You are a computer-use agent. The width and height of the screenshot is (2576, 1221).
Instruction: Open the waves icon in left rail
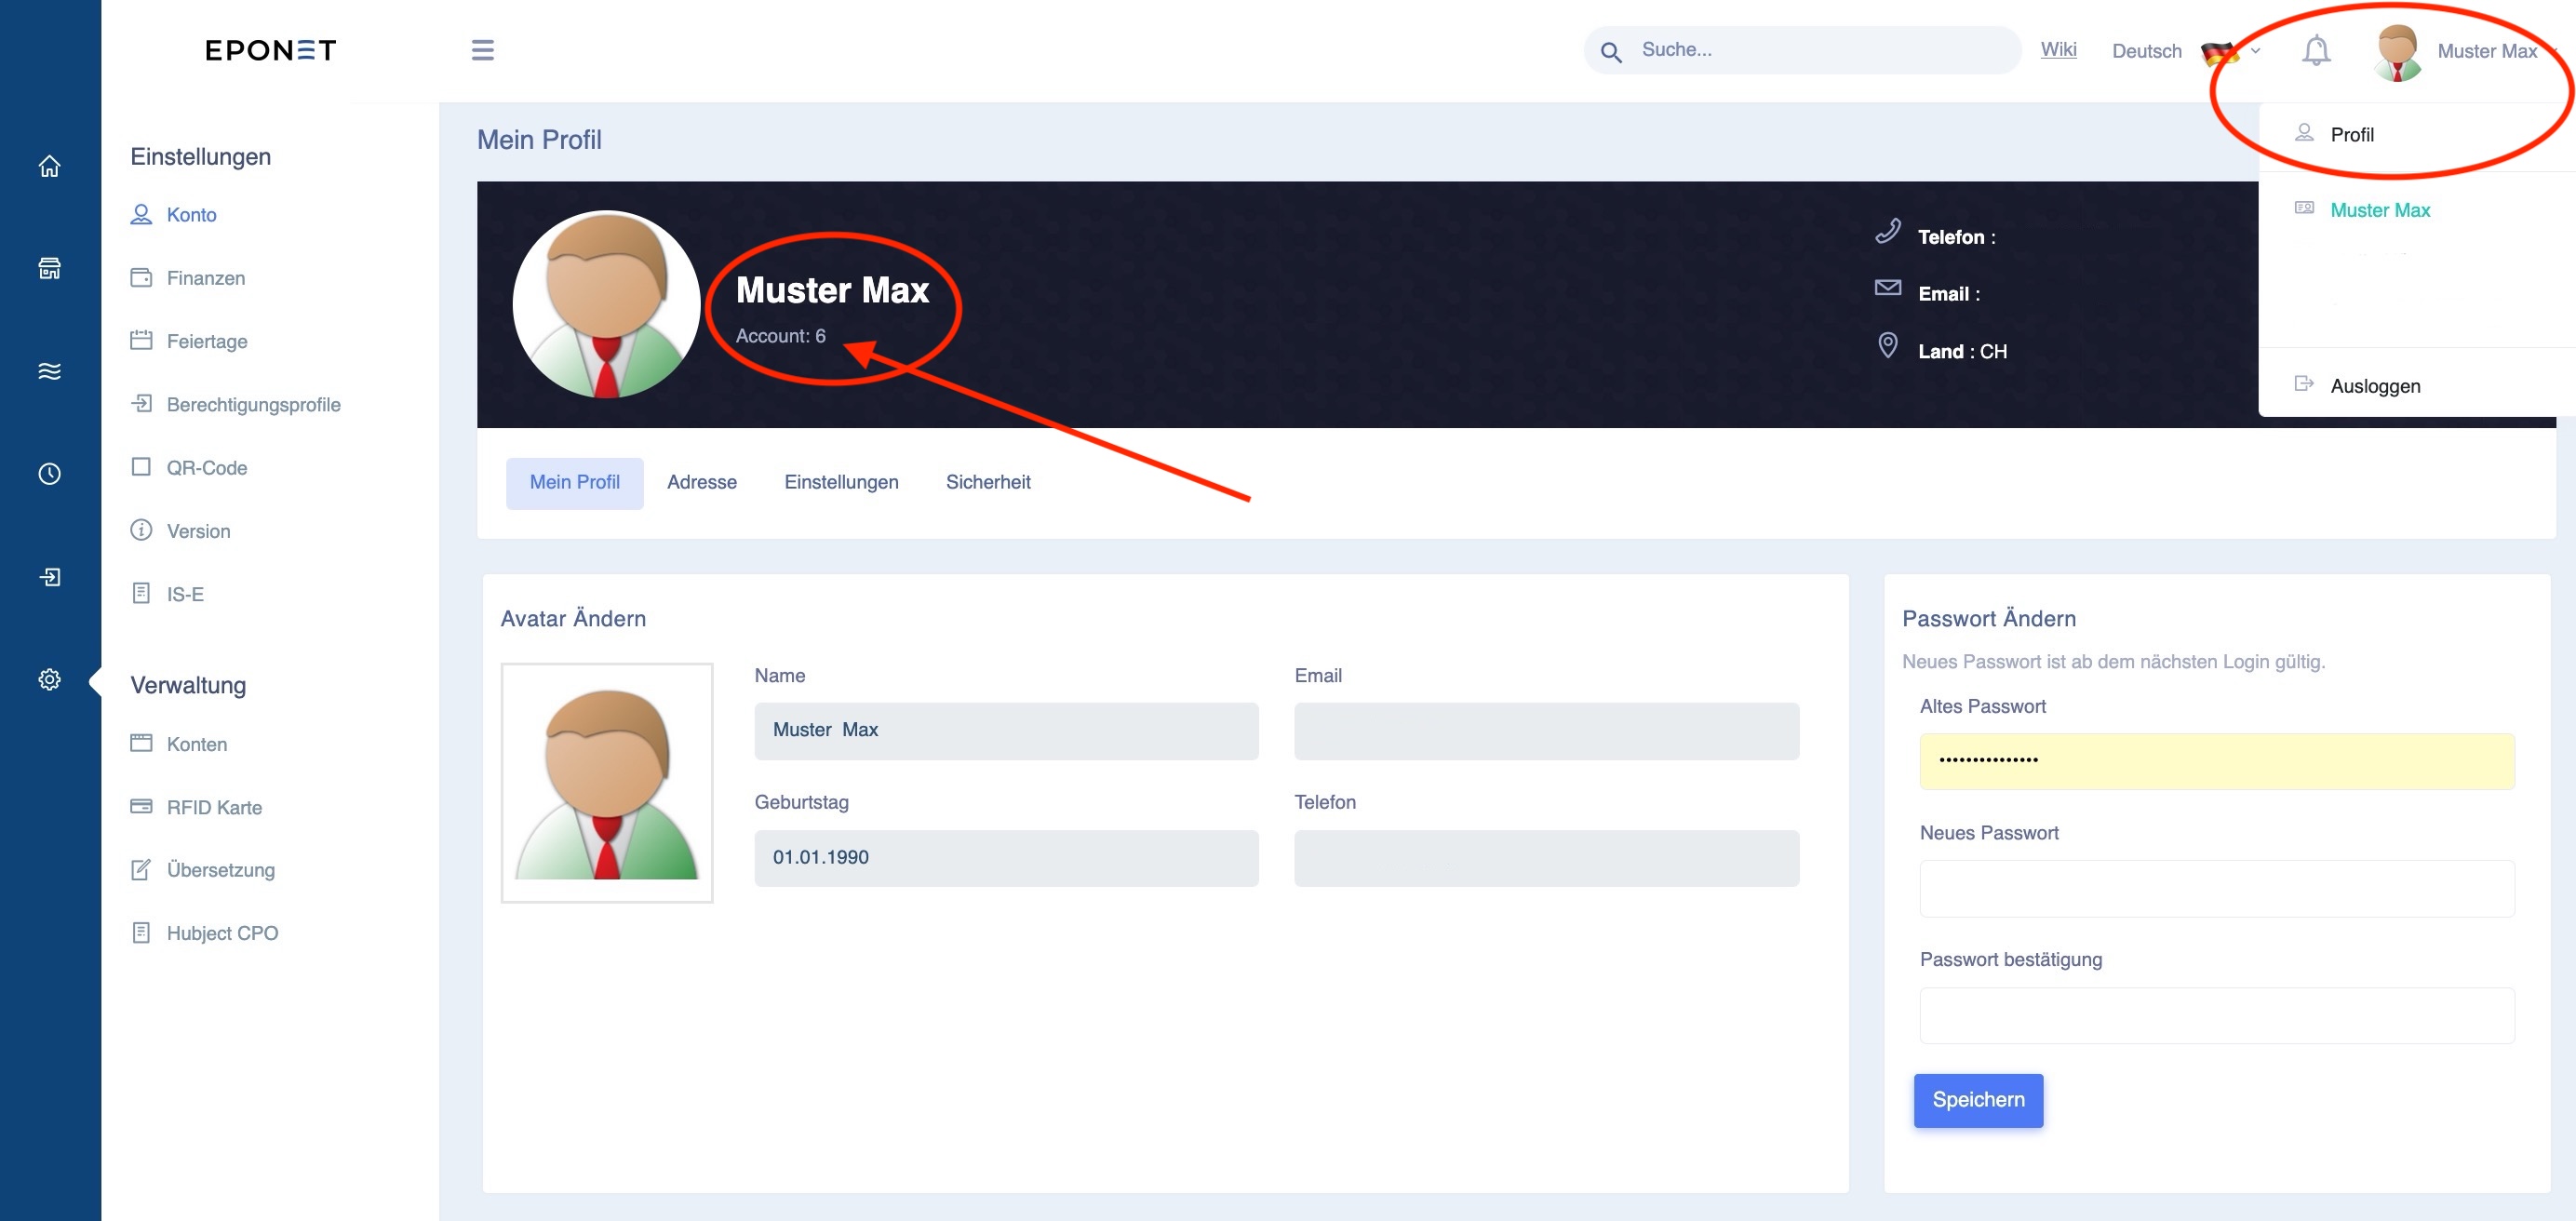click(x=49, y=371)
